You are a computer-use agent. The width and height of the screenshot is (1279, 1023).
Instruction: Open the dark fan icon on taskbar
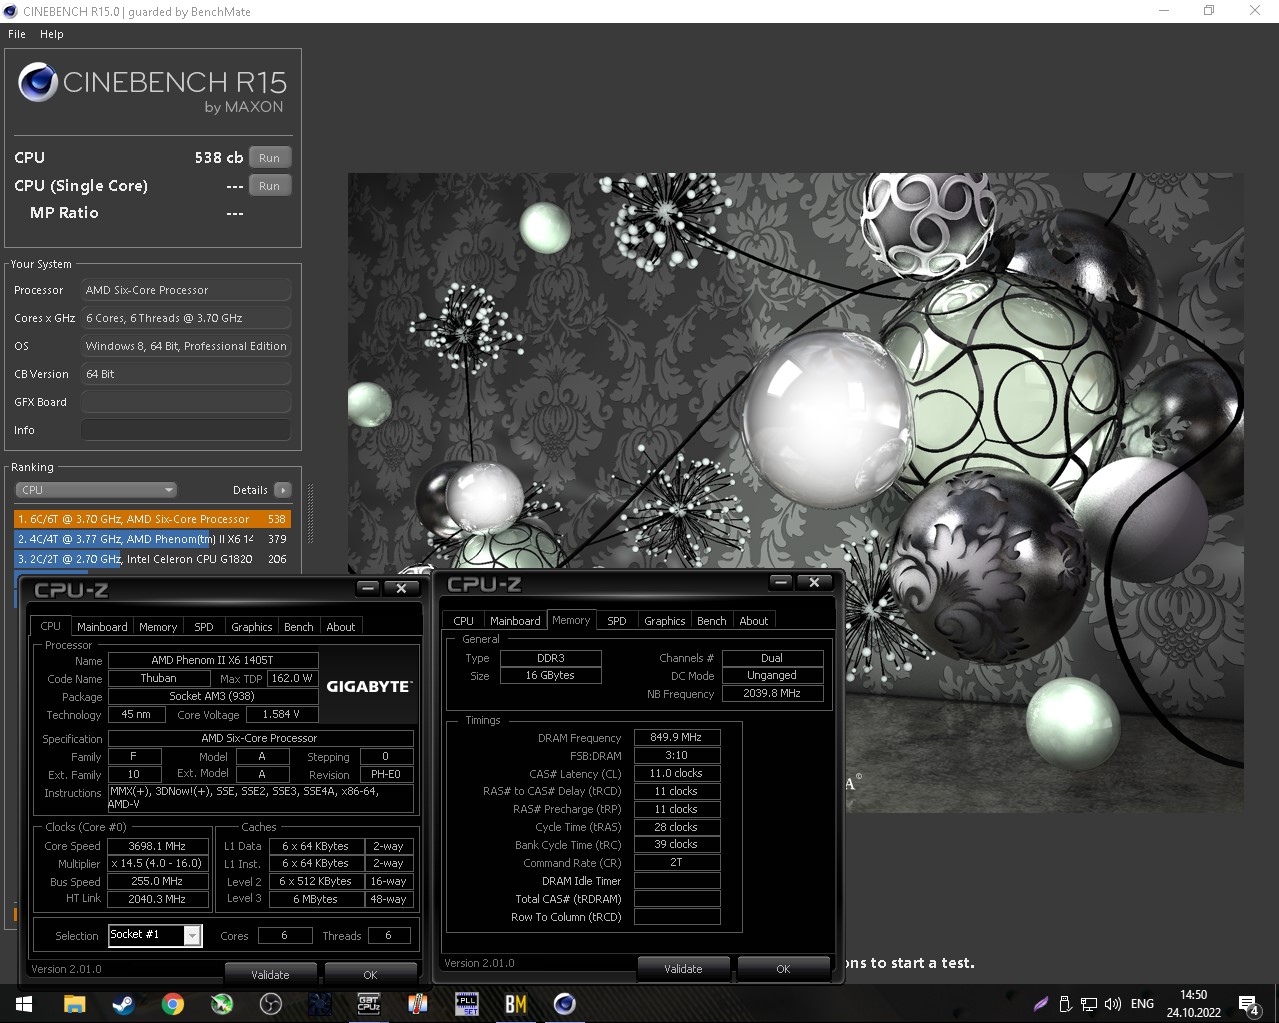coord(319,1003)
